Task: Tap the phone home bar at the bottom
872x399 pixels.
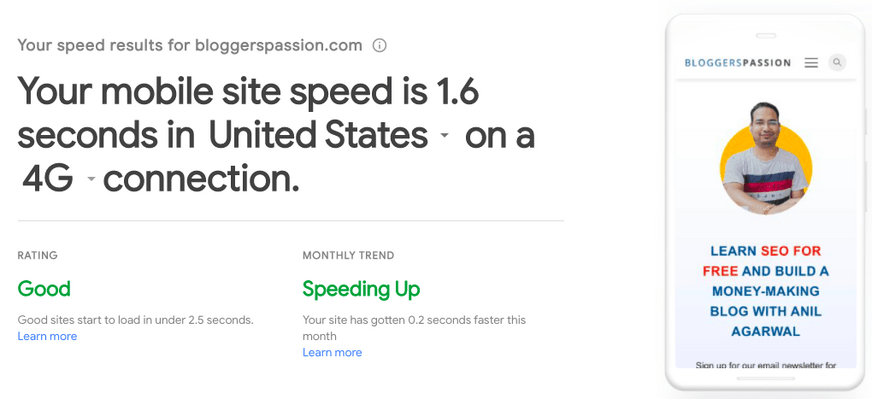Action: click(766, 379)
